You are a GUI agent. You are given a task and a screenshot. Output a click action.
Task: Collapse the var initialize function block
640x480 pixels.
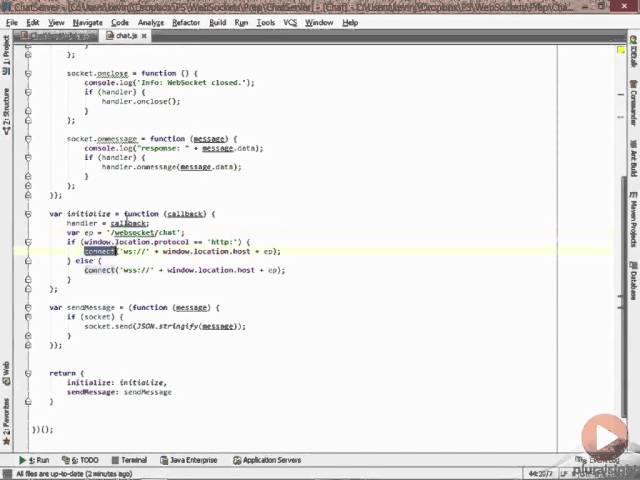(x=28, y=214)
